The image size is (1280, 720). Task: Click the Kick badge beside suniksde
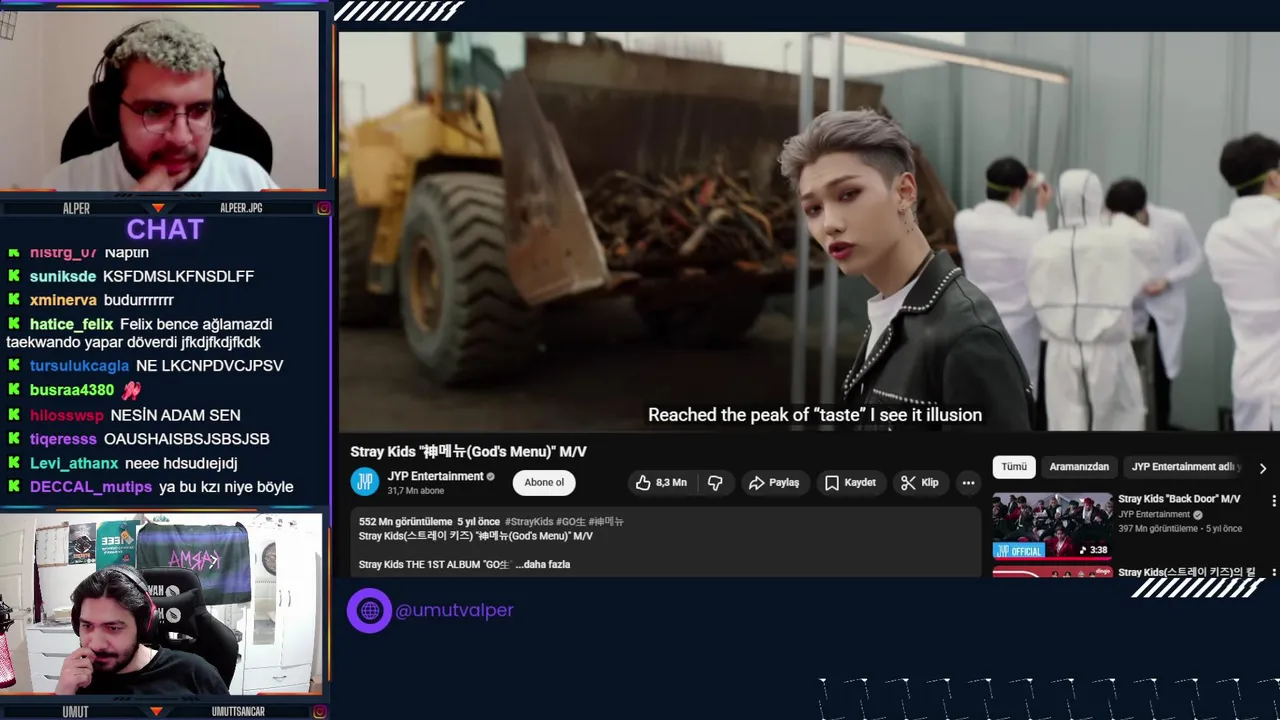click(14, 276)
